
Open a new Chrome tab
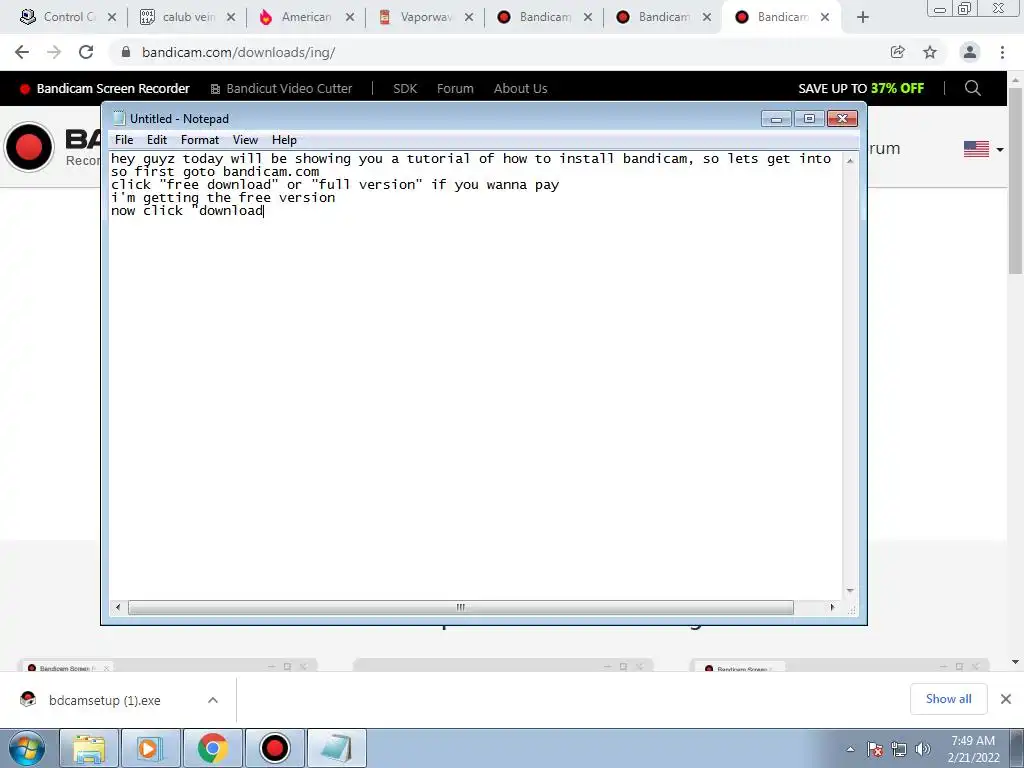coord(863,17)
